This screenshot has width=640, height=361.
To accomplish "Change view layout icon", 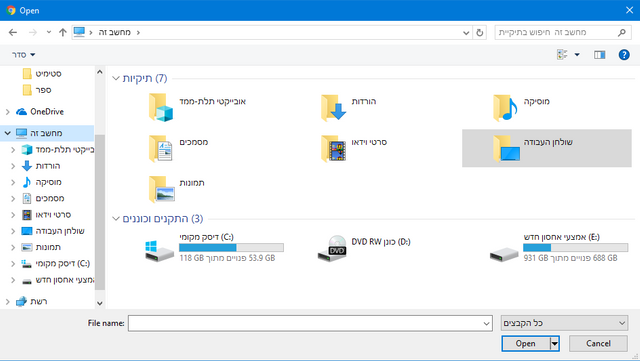I will pyautogui.click(x=562, y=54).
